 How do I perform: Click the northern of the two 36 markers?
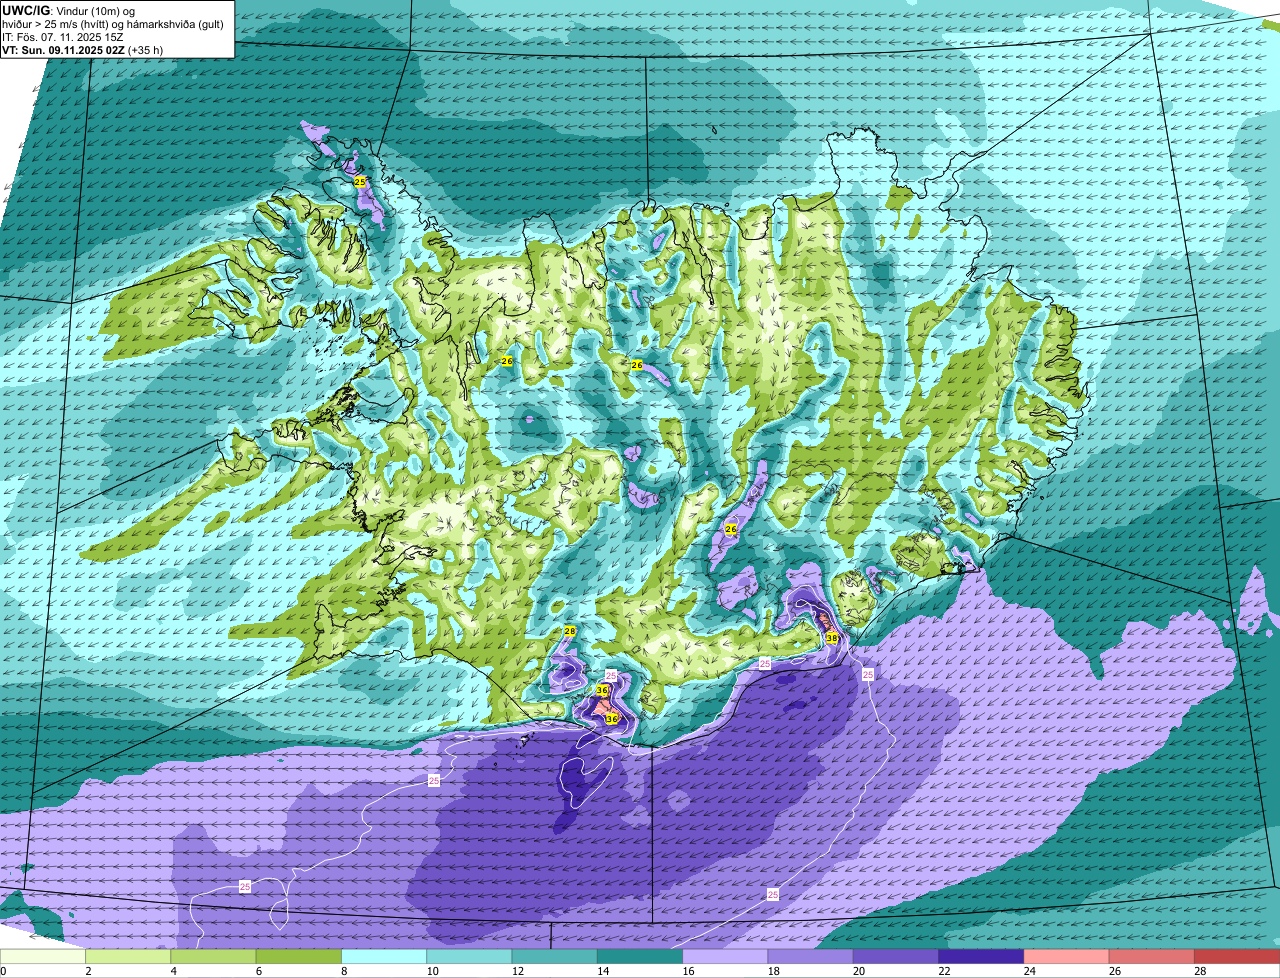coord(602,690)
